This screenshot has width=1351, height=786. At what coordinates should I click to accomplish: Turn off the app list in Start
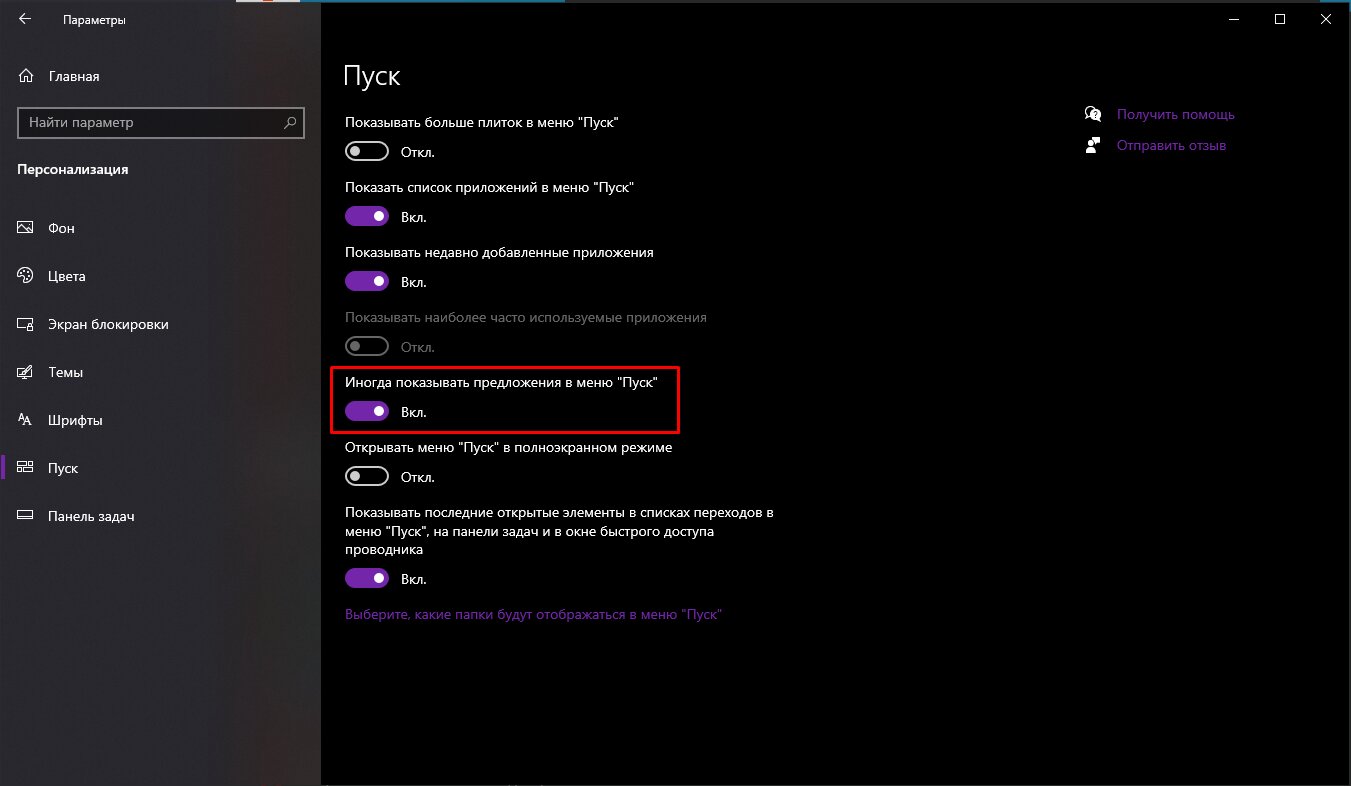(x=367, y=217)
